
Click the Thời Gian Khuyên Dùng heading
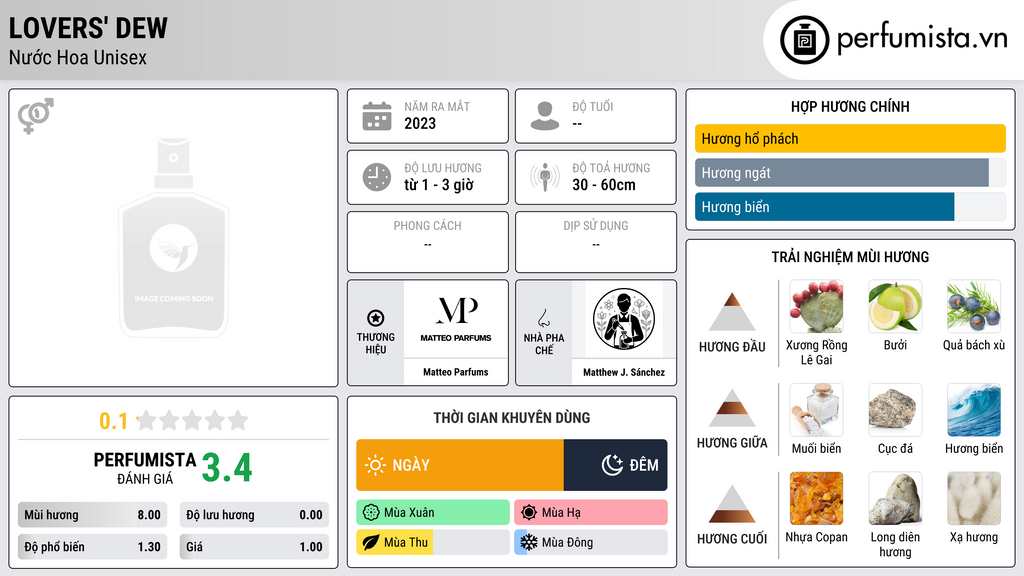coord(512,418)
